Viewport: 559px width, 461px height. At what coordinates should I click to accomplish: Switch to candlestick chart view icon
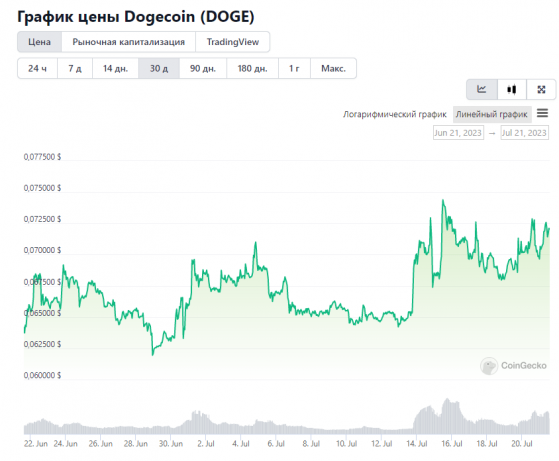pyautogui.click(x=512, y=89)
